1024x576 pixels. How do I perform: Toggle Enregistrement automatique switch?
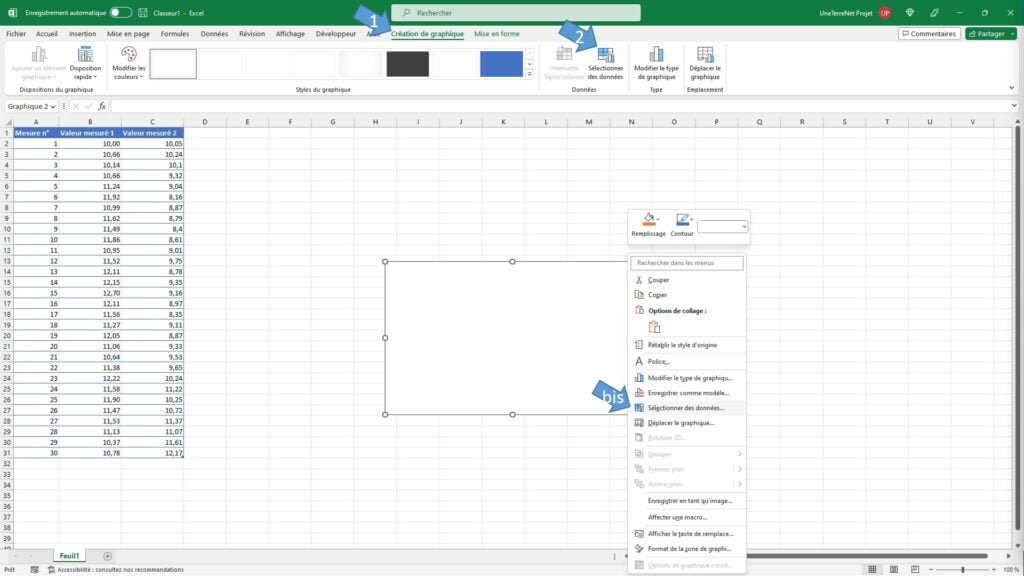tap(120, 12)
